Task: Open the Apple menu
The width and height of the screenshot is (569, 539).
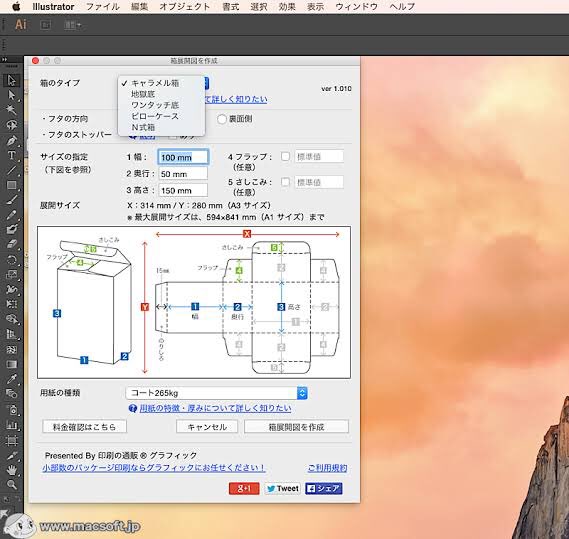Action: [x=16, y=7]
